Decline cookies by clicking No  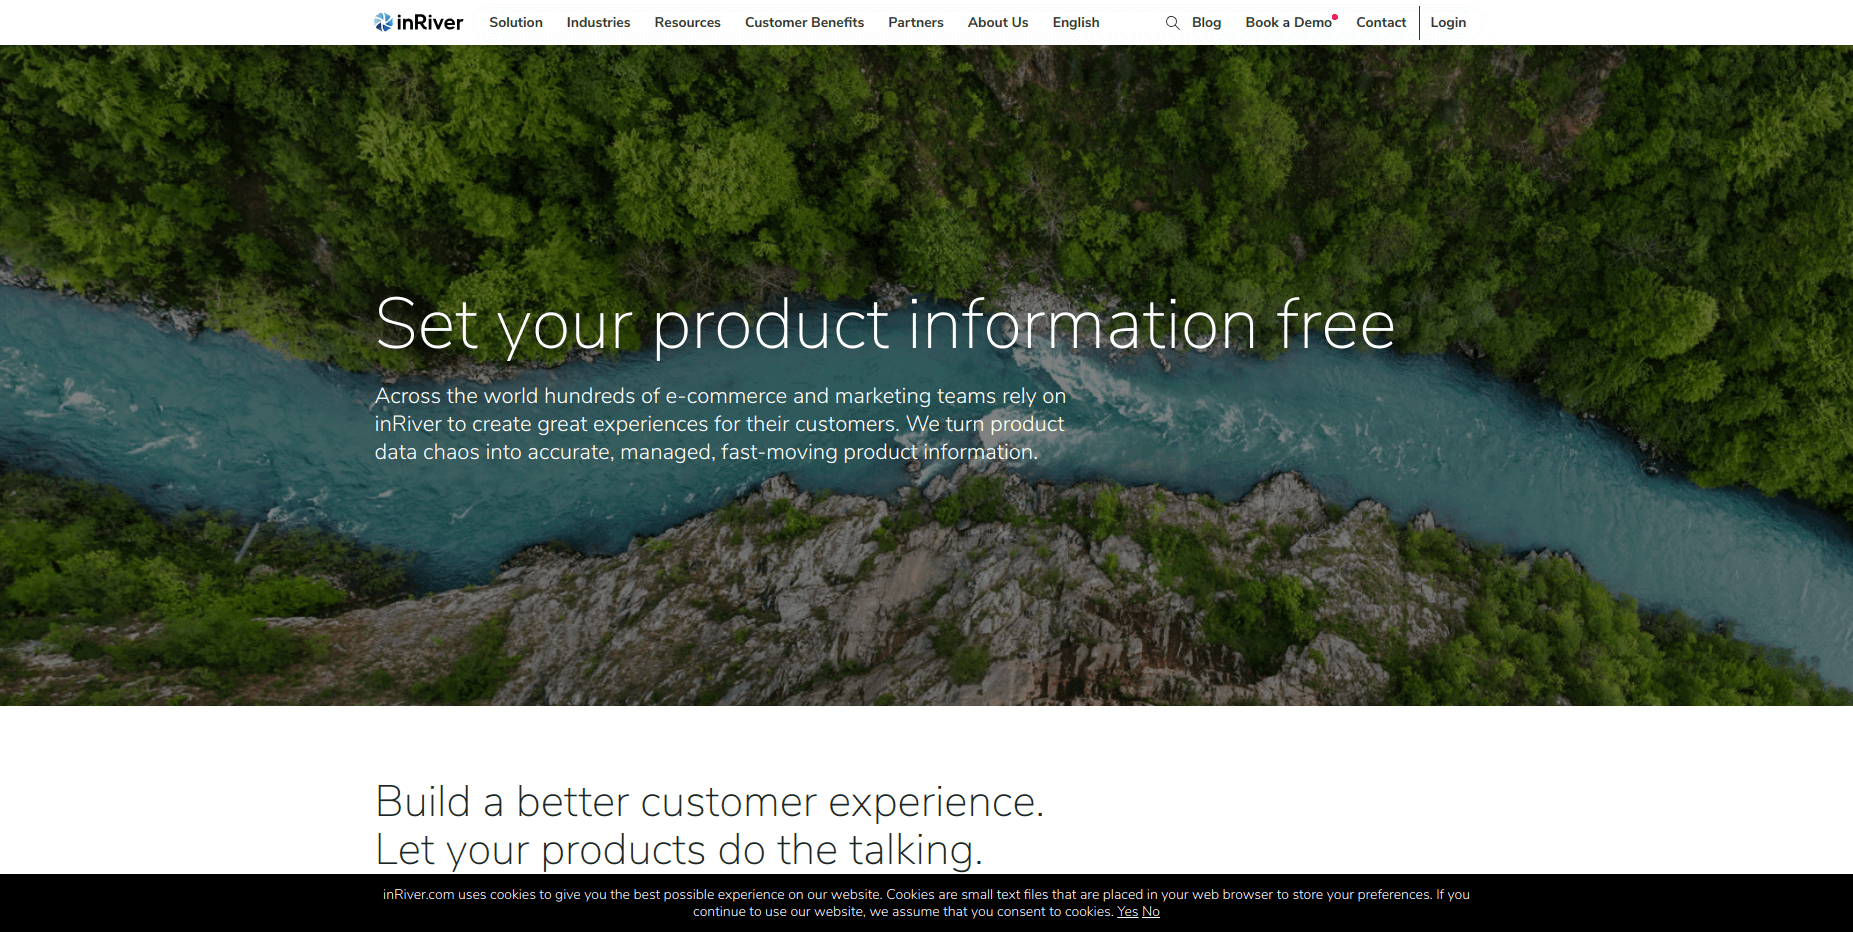pyautogui.click(x=1151, y=912)
